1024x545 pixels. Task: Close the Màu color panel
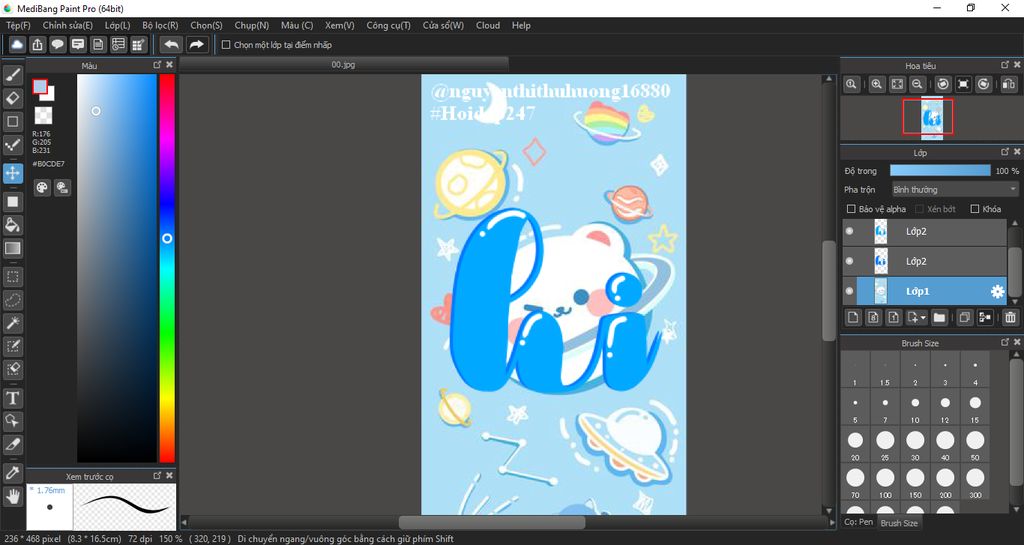(x=170, y=65)
